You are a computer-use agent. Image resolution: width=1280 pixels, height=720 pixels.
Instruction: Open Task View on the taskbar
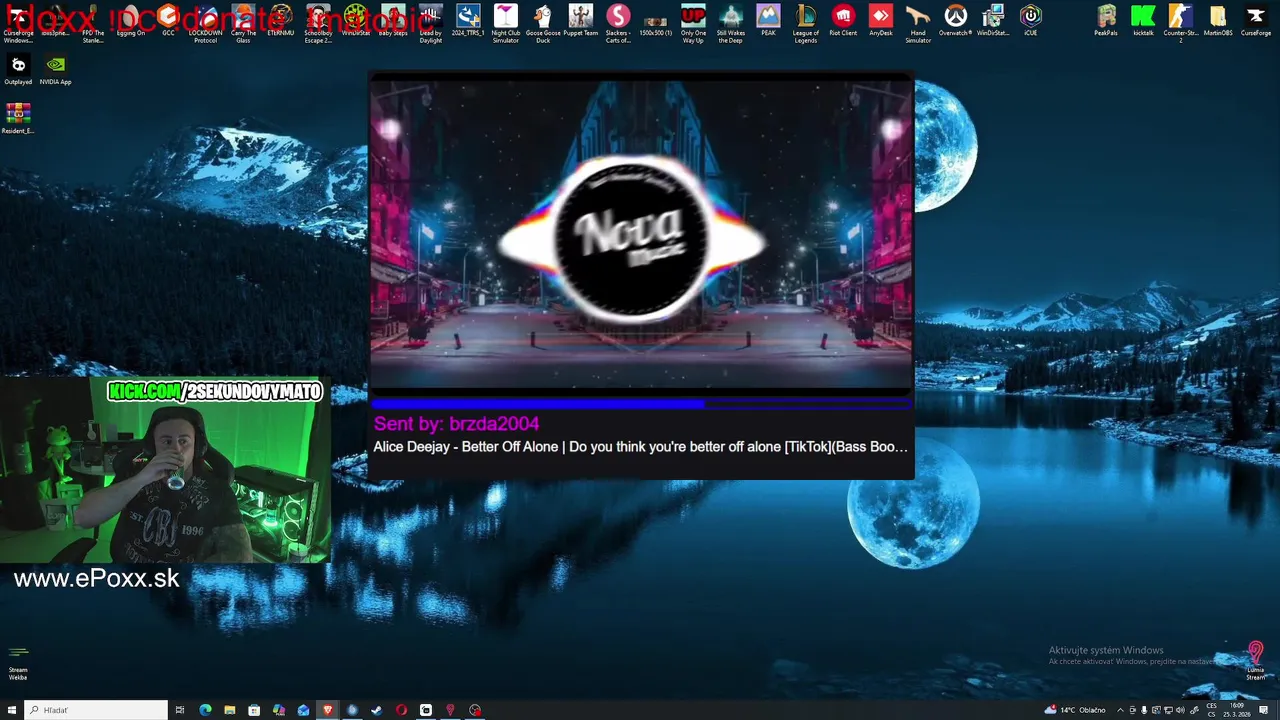(x=180, y=710)
